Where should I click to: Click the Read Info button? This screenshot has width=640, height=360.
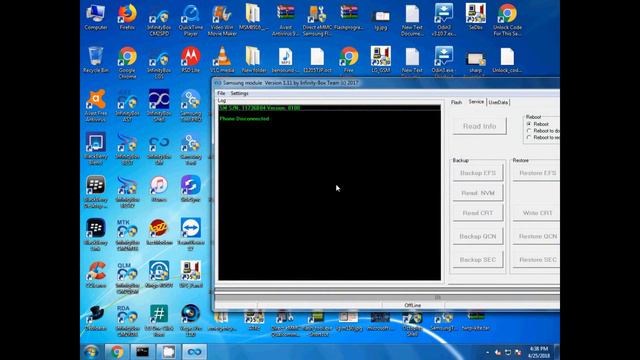point(480,126)
